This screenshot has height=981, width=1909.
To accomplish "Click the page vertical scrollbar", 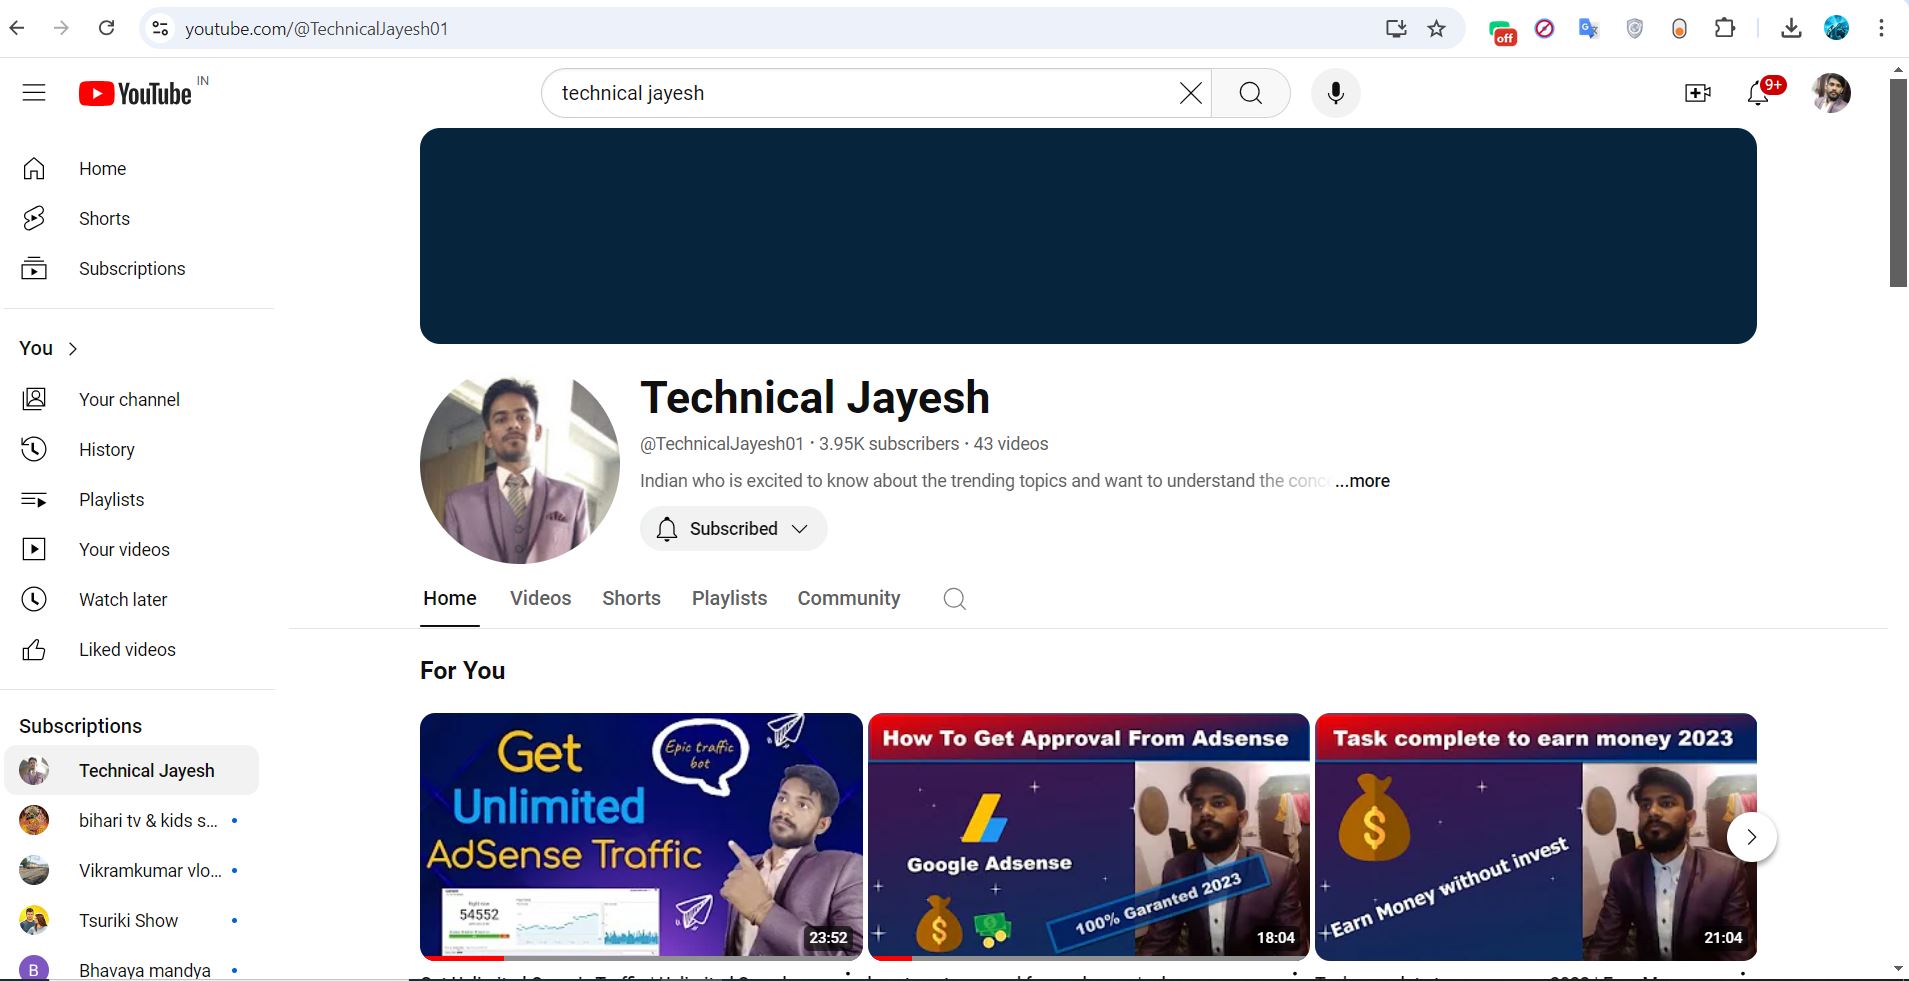I will click(1898, 183).
